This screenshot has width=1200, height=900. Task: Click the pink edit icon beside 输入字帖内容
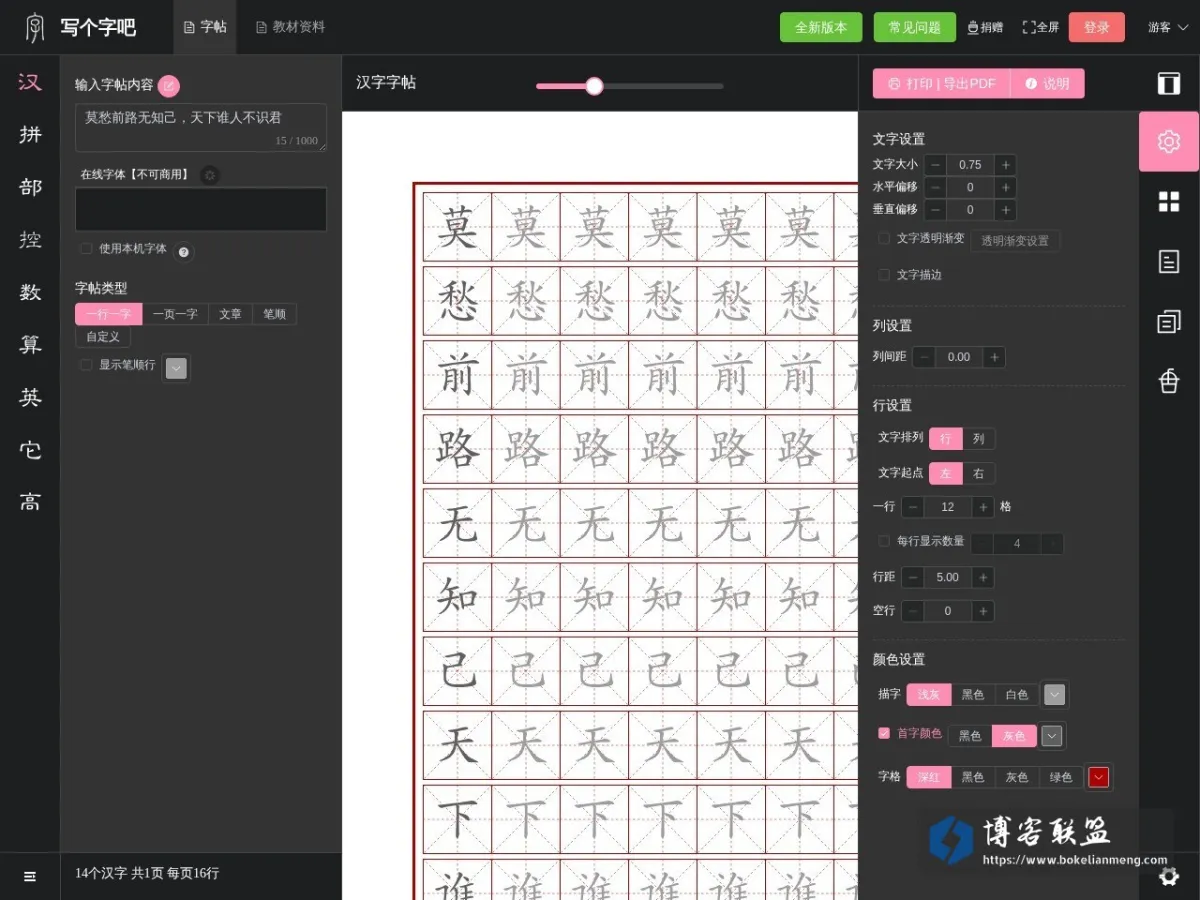pyautogui.click(x=169, y=86)
